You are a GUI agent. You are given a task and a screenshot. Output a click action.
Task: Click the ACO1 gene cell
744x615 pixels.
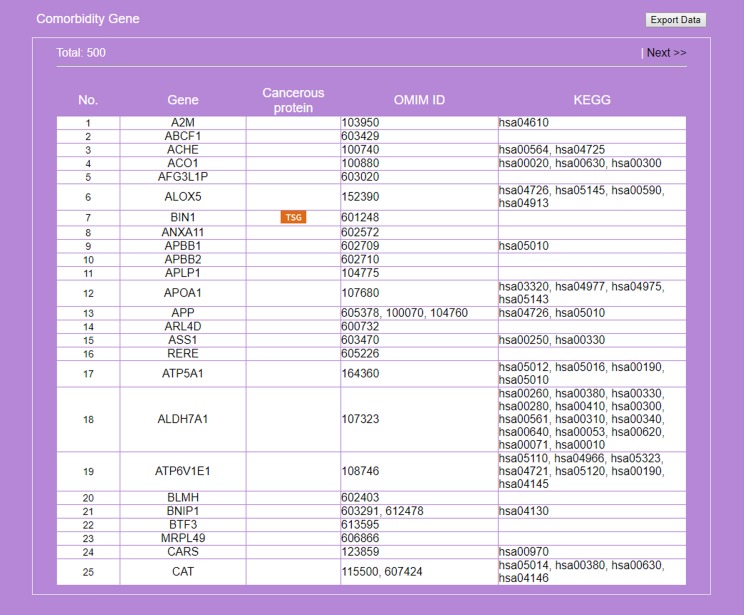[183, 163]
